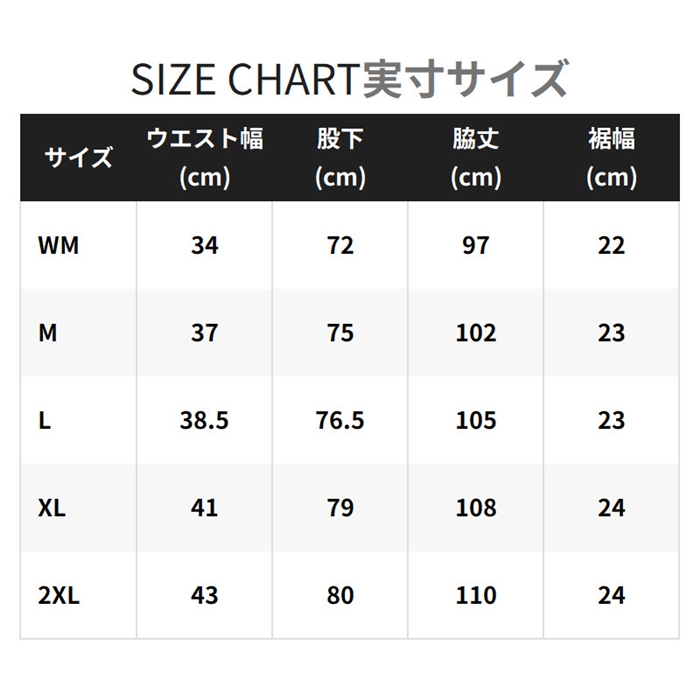Click the waist value 38.5
The height and width of the screenshot is (700, 700).
(x=204, y=420)
